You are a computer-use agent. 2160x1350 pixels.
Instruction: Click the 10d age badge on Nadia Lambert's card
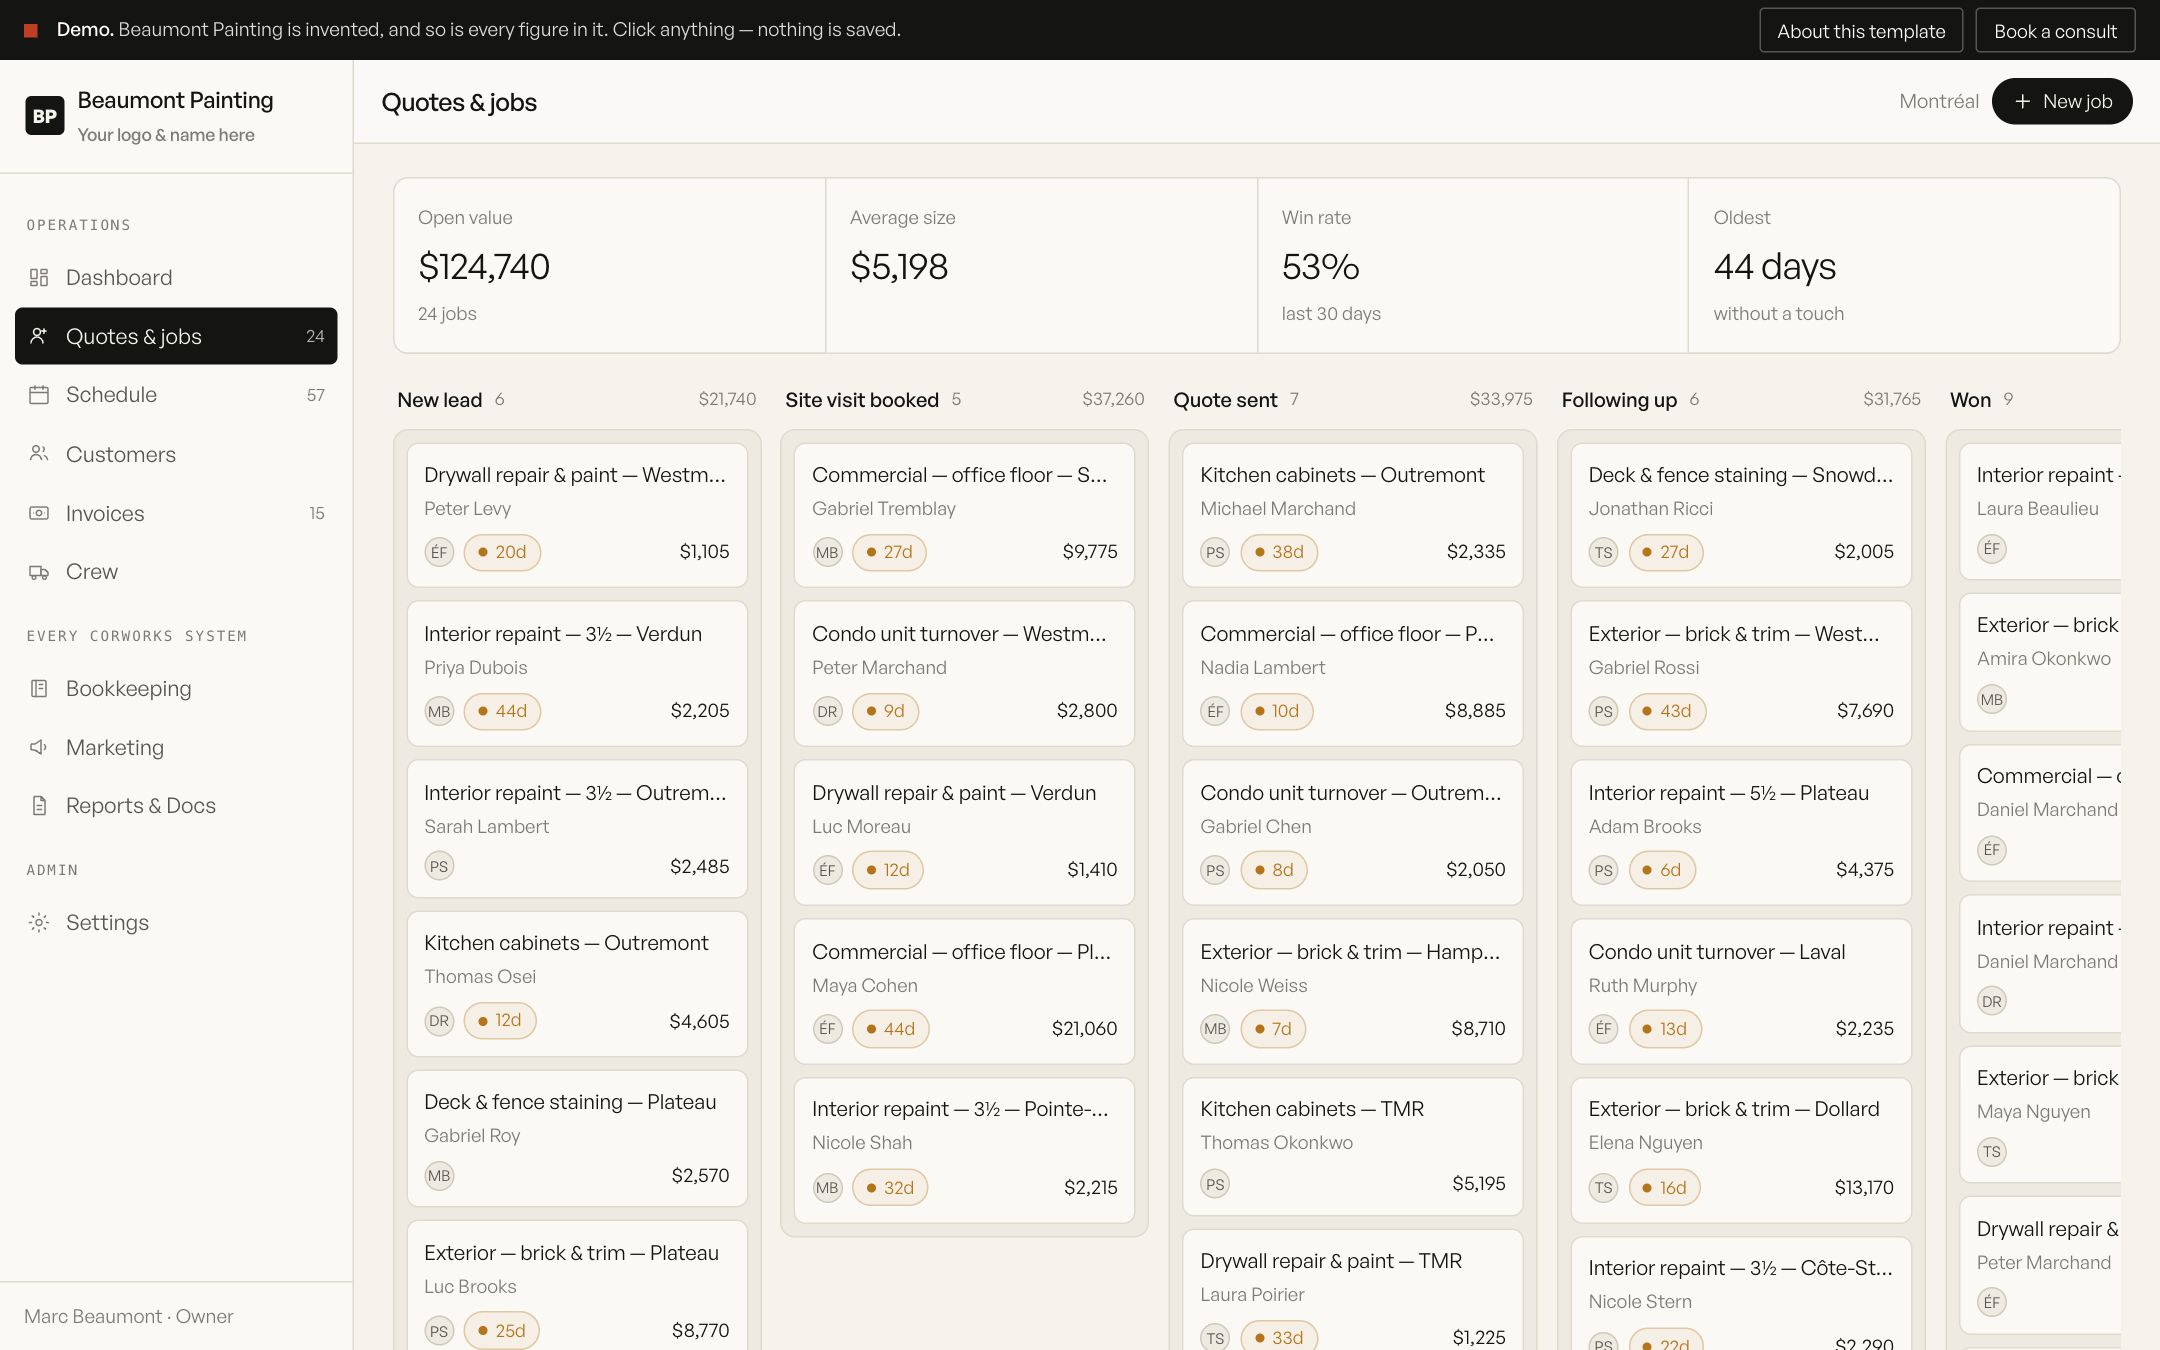pos(1276,711)
